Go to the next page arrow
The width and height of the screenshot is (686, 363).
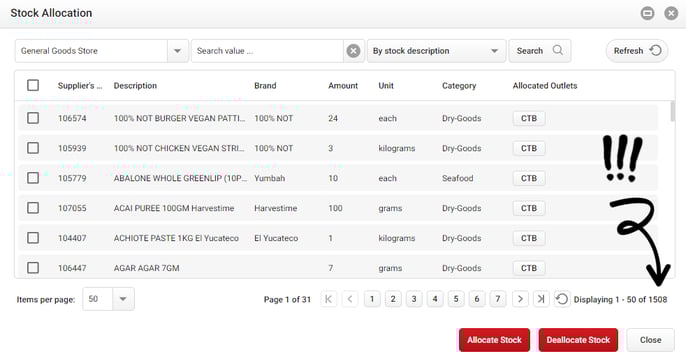tap(520, 299)
